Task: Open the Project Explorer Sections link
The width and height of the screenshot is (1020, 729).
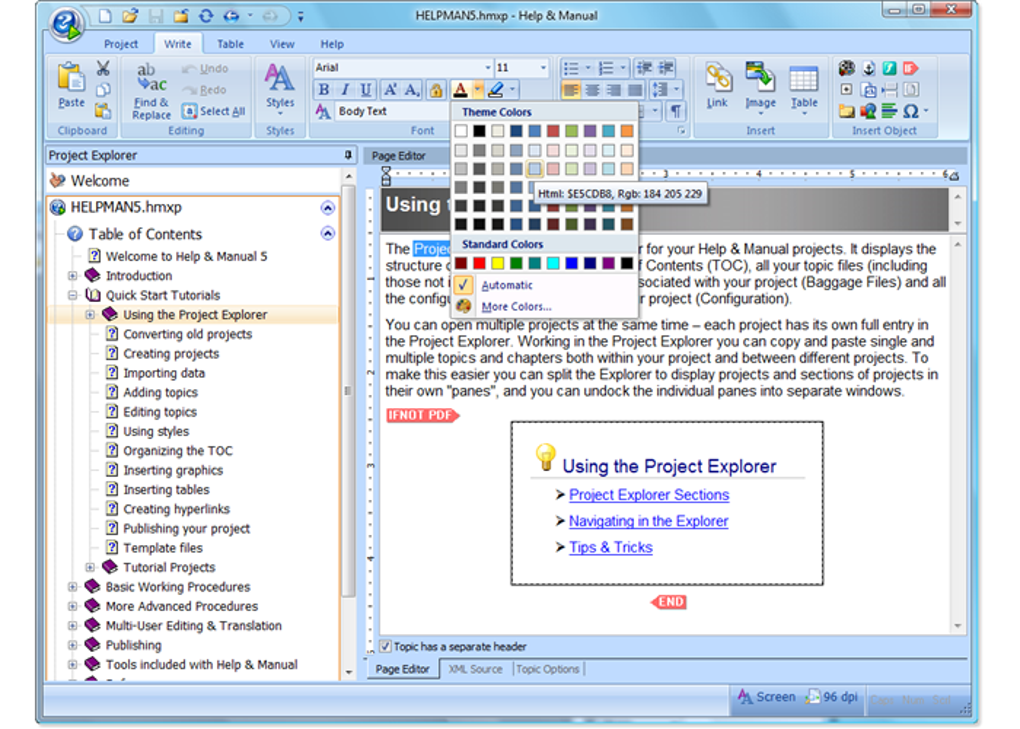Action: (649, 495)
